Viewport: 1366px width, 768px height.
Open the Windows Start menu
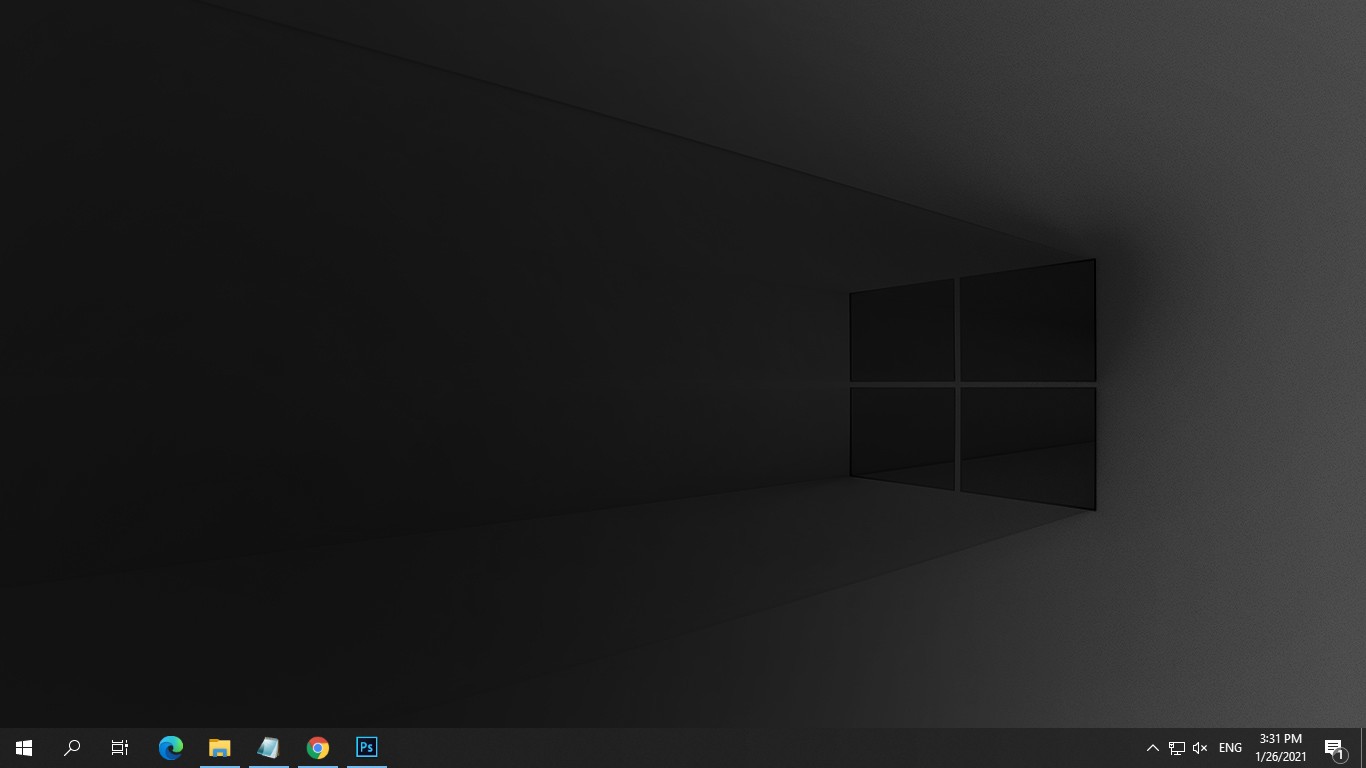point(24,748)
